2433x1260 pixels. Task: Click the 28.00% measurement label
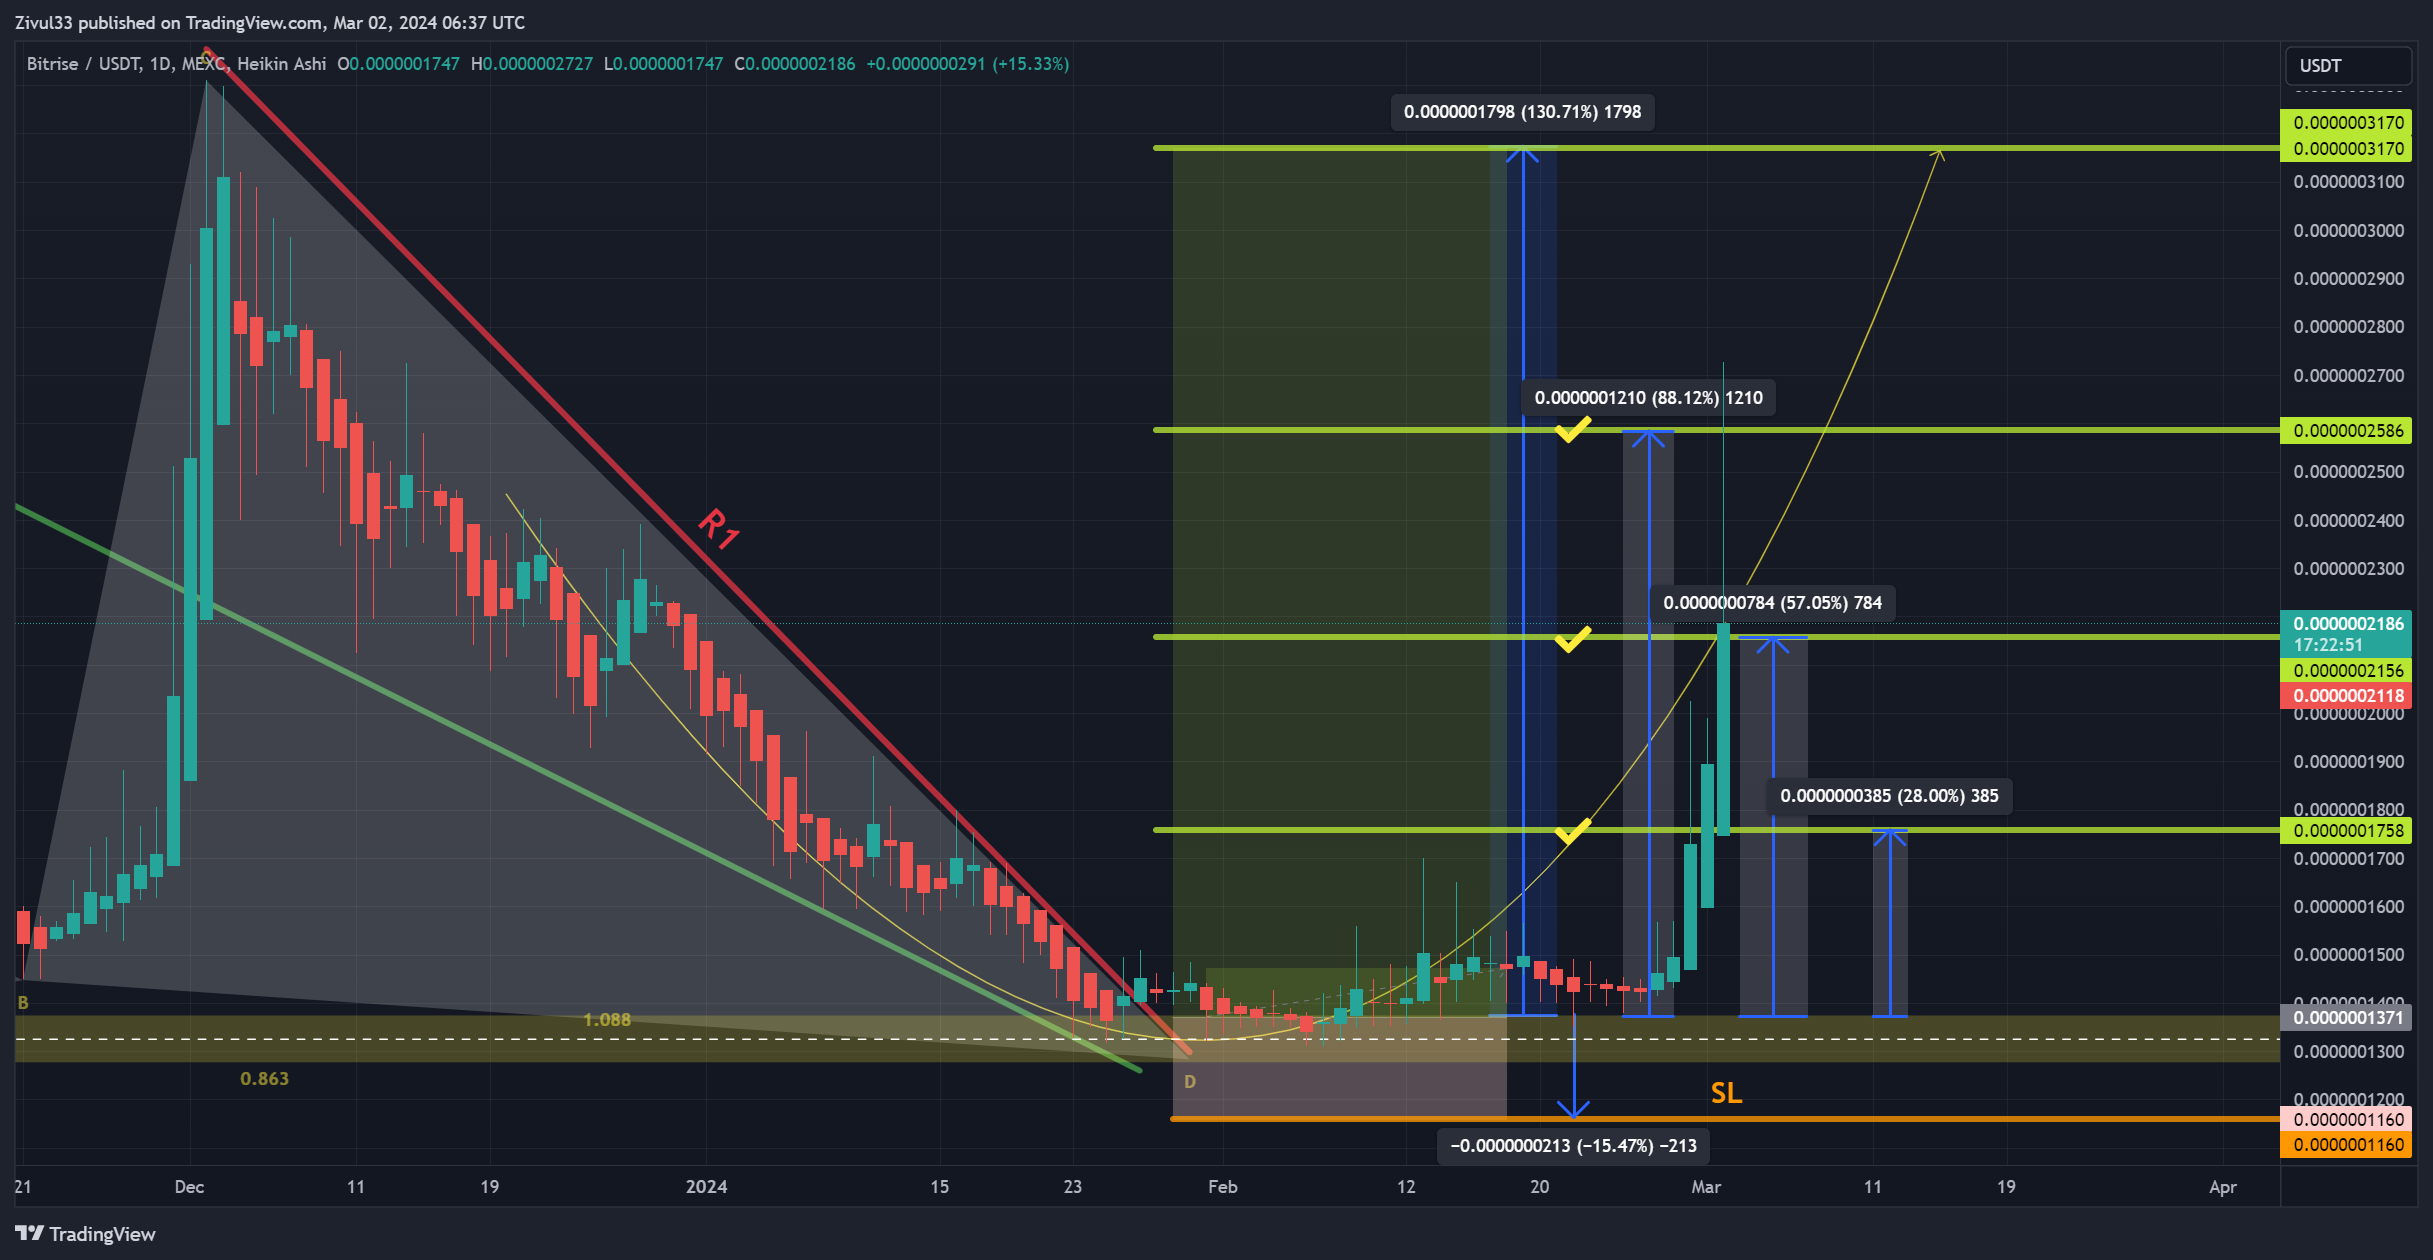click(x=1890, y=796)
